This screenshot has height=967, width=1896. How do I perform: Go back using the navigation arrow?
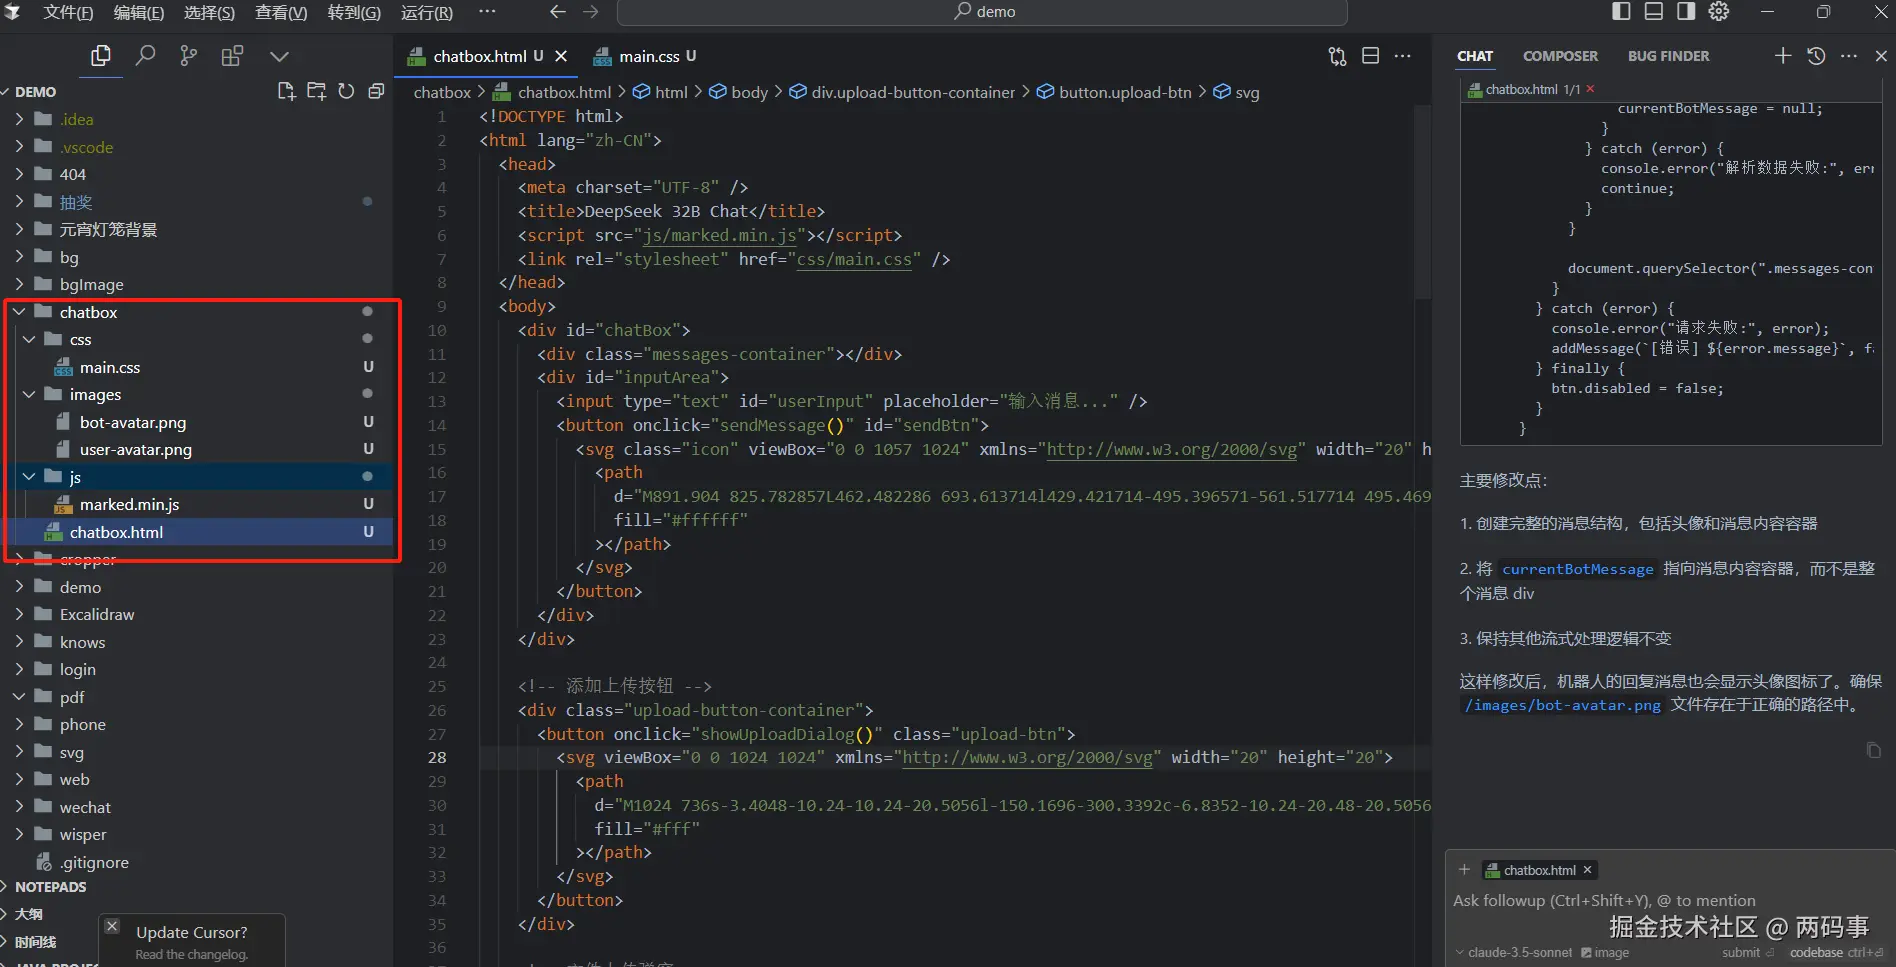point(558,12)
